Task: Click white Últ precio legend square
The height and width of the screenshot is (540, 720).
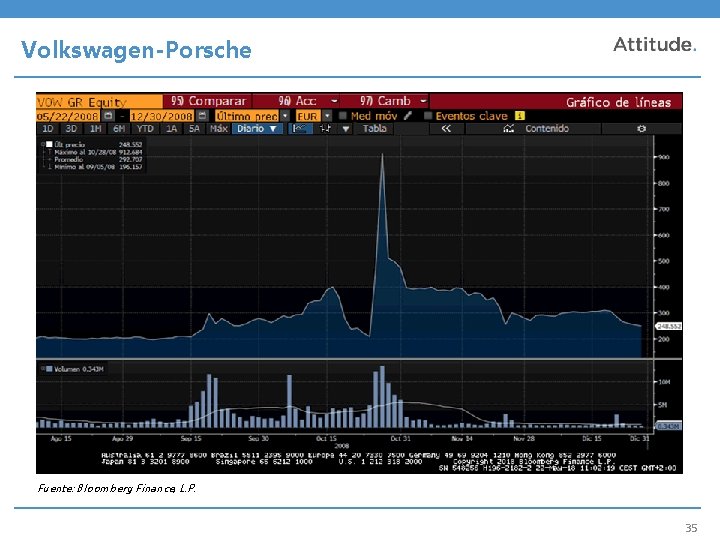Action: [x=49, y=145]
